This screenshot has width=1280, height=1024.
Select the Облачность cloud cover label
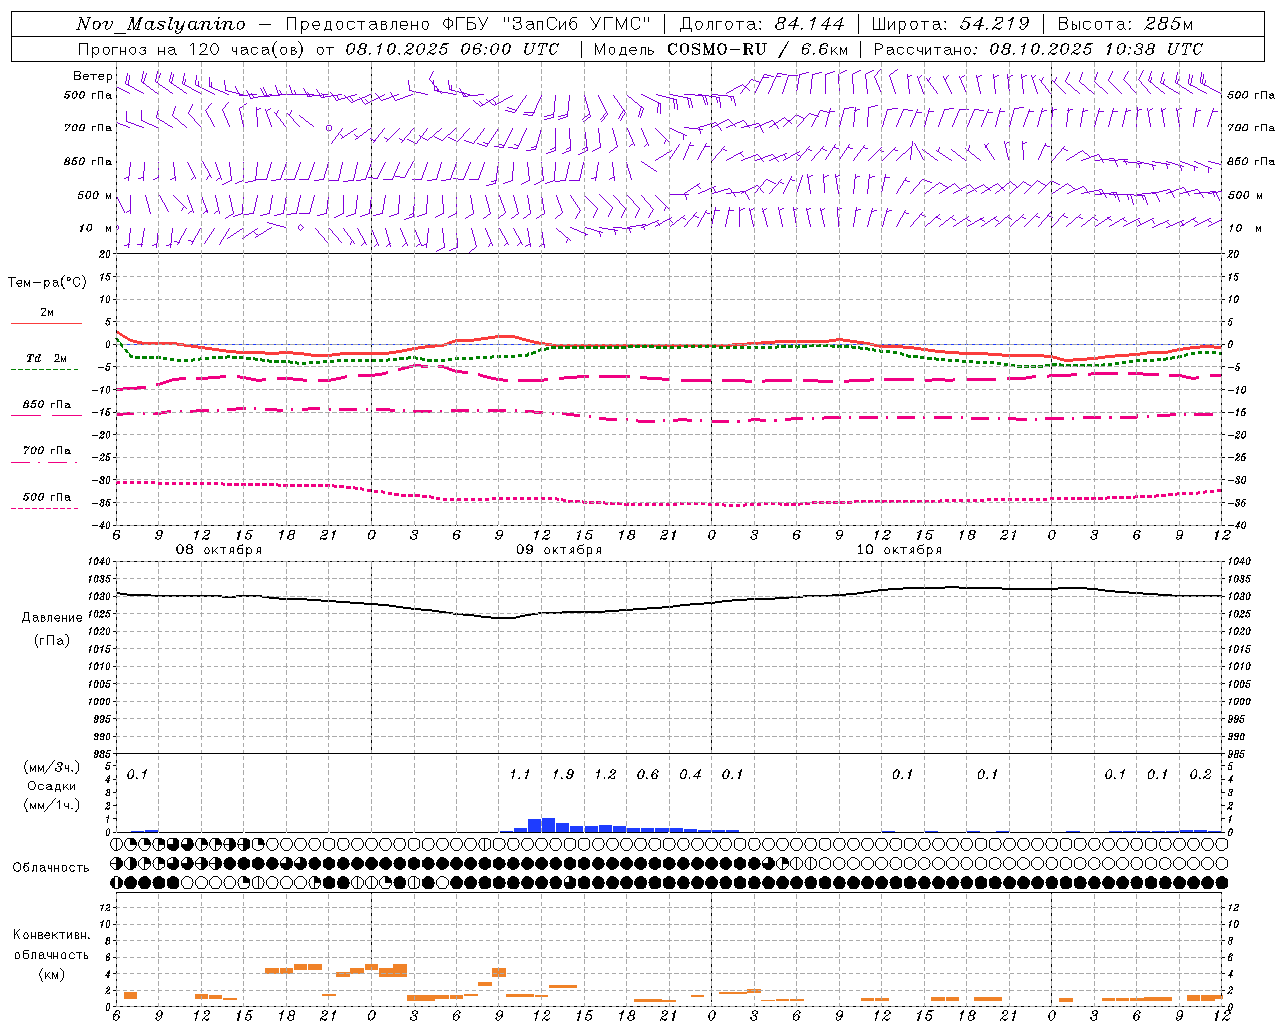pyautogui.click(x=51, y=868)
